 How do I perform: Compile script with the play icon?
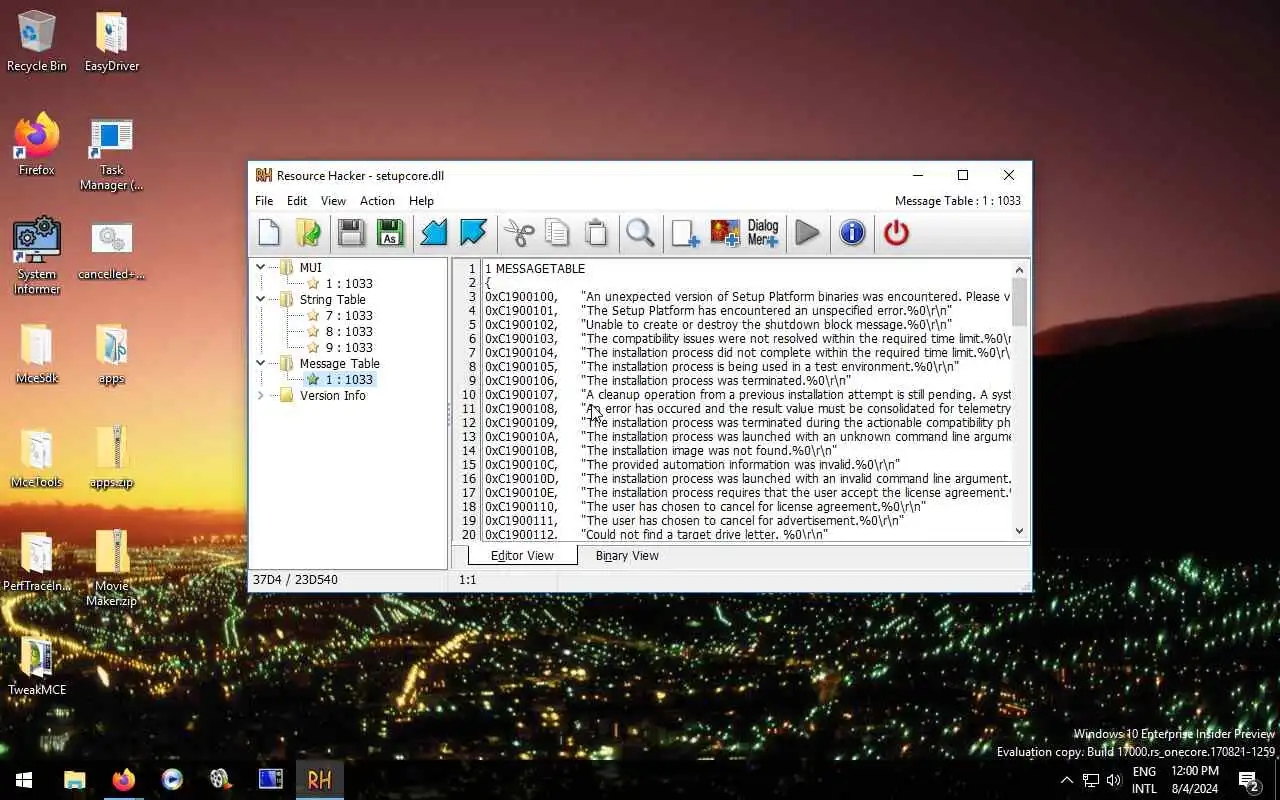tap(807, 233)
